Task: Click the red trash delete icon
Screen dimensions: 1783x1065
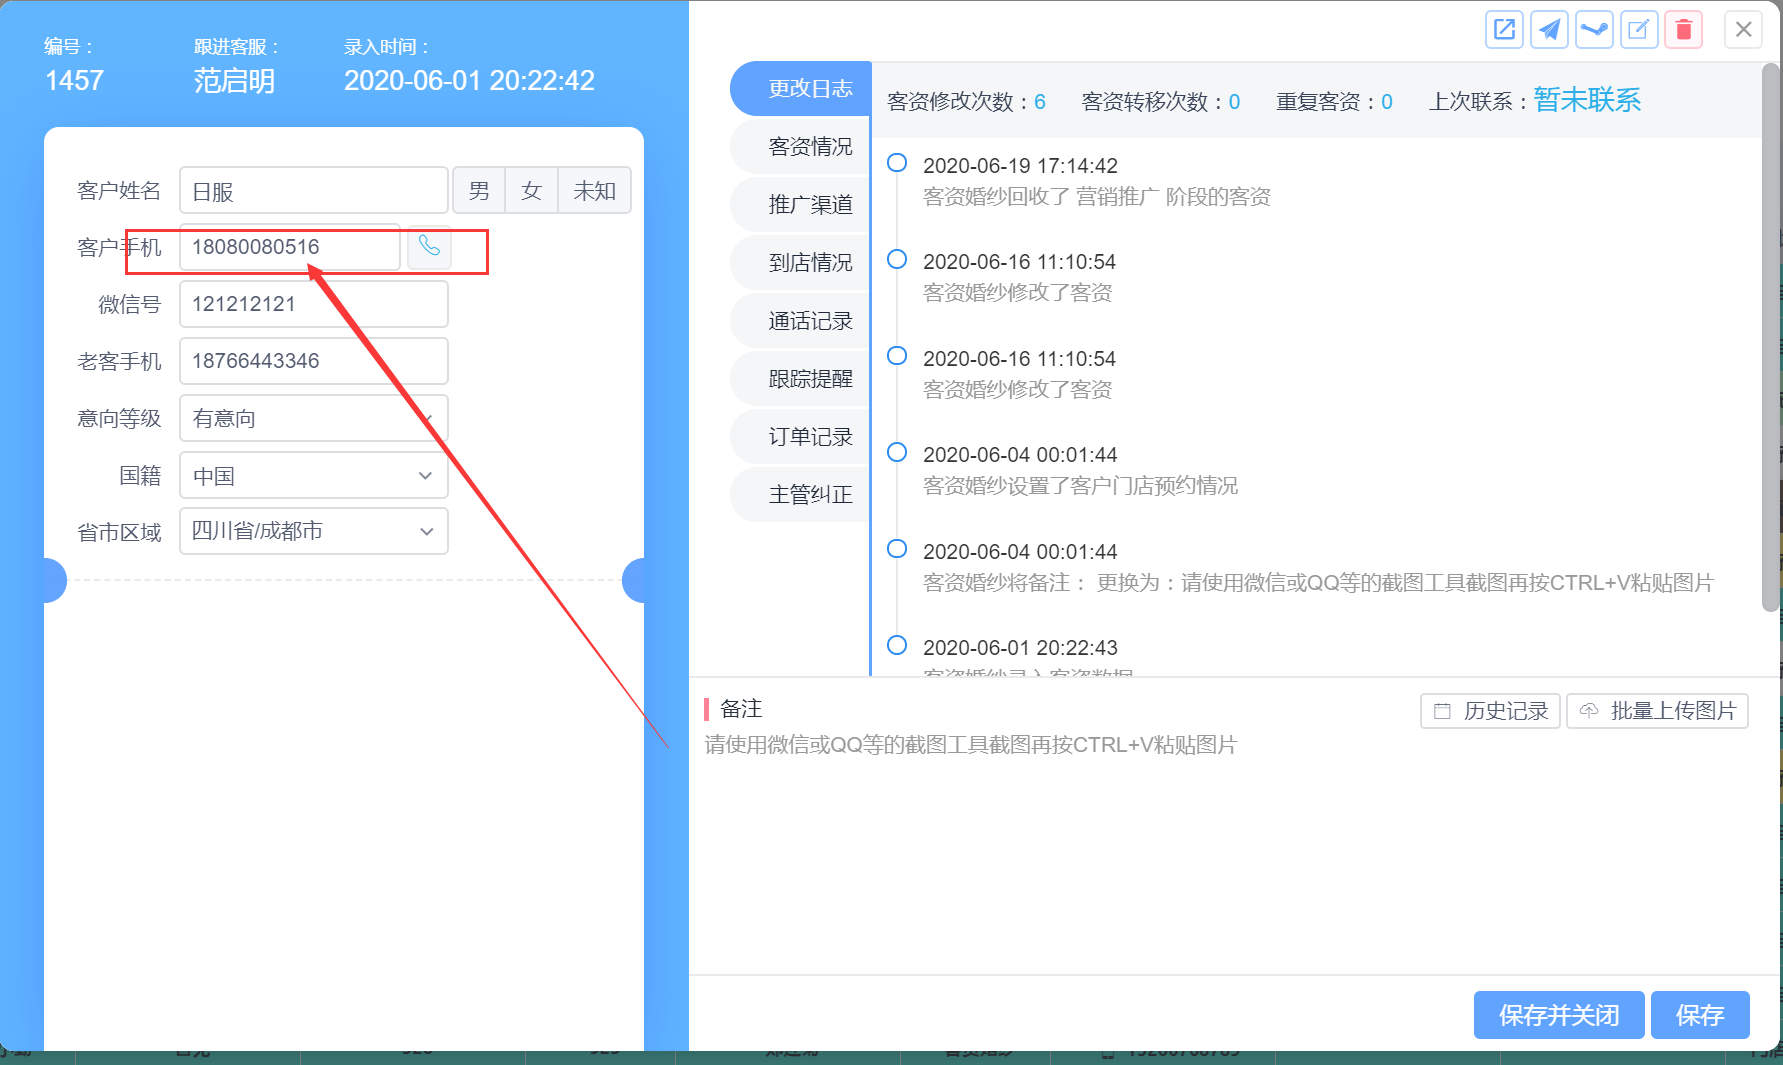Action: (x=1683, y=30)
